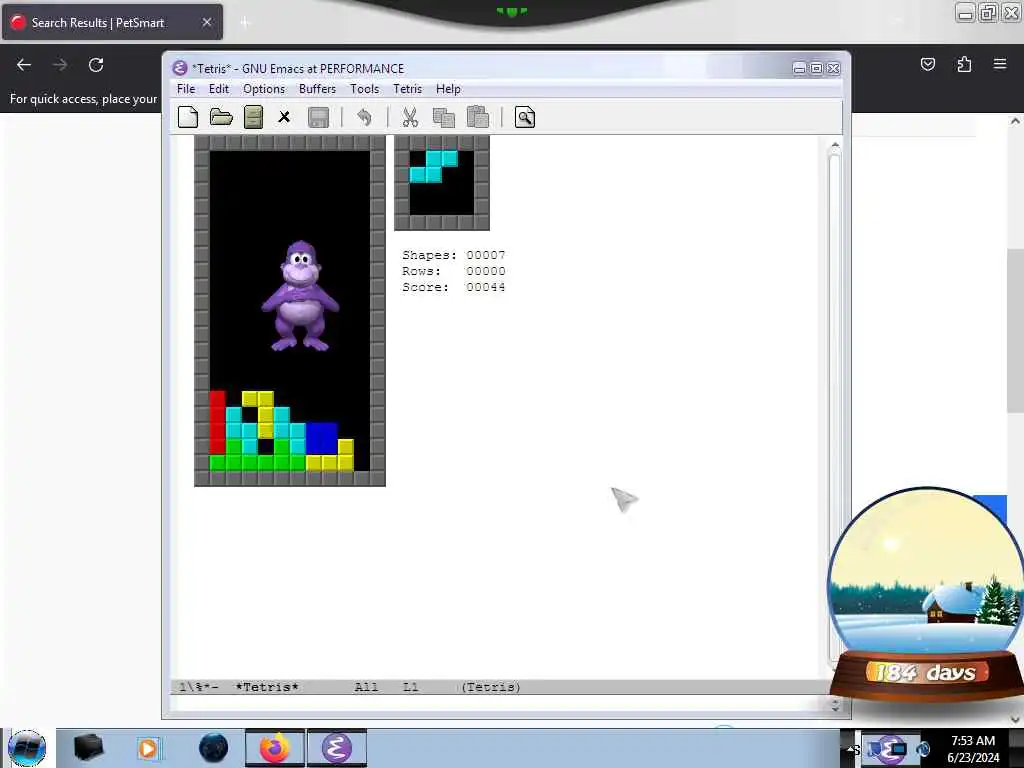
Task: Open the Firefox hamburger application menu
Action: 1000,64
